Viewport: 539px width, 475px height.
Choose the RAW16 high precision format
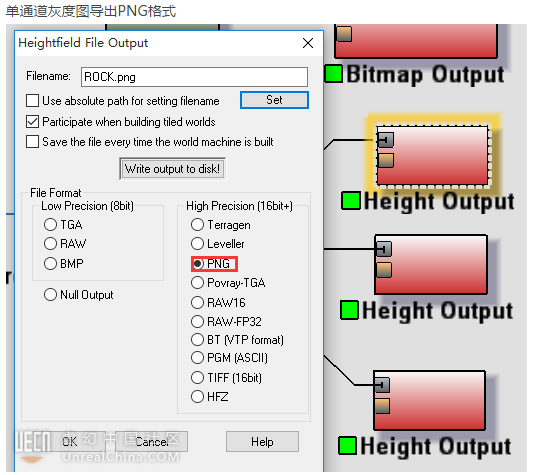(197, 302)
